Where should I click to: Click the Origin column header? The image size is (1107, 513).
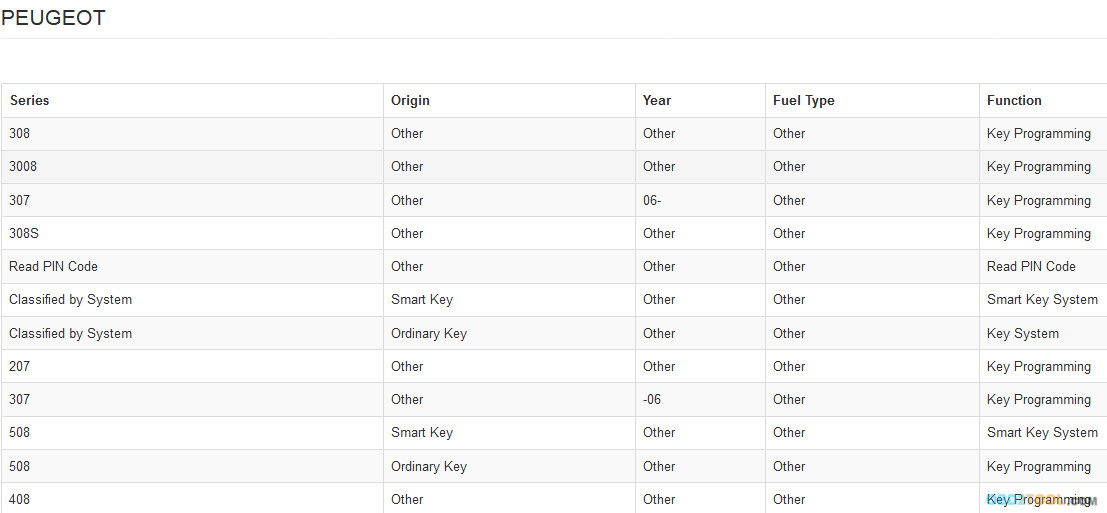click(x=410, y=100)
